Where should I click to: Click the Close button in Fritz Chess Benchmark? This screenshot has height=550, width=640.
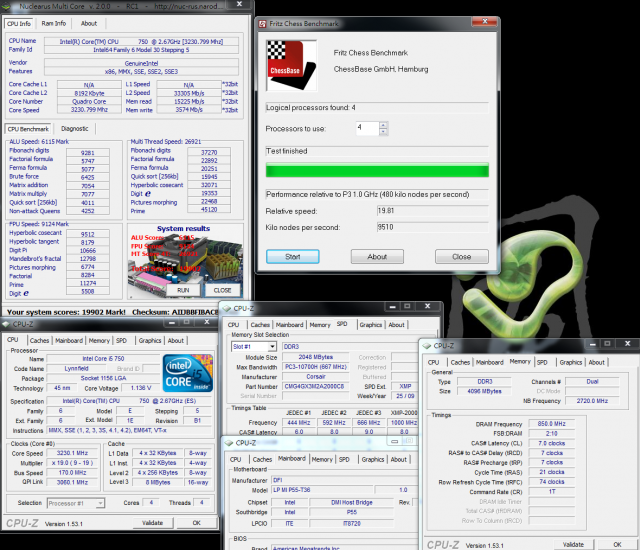tap(462, 257)
